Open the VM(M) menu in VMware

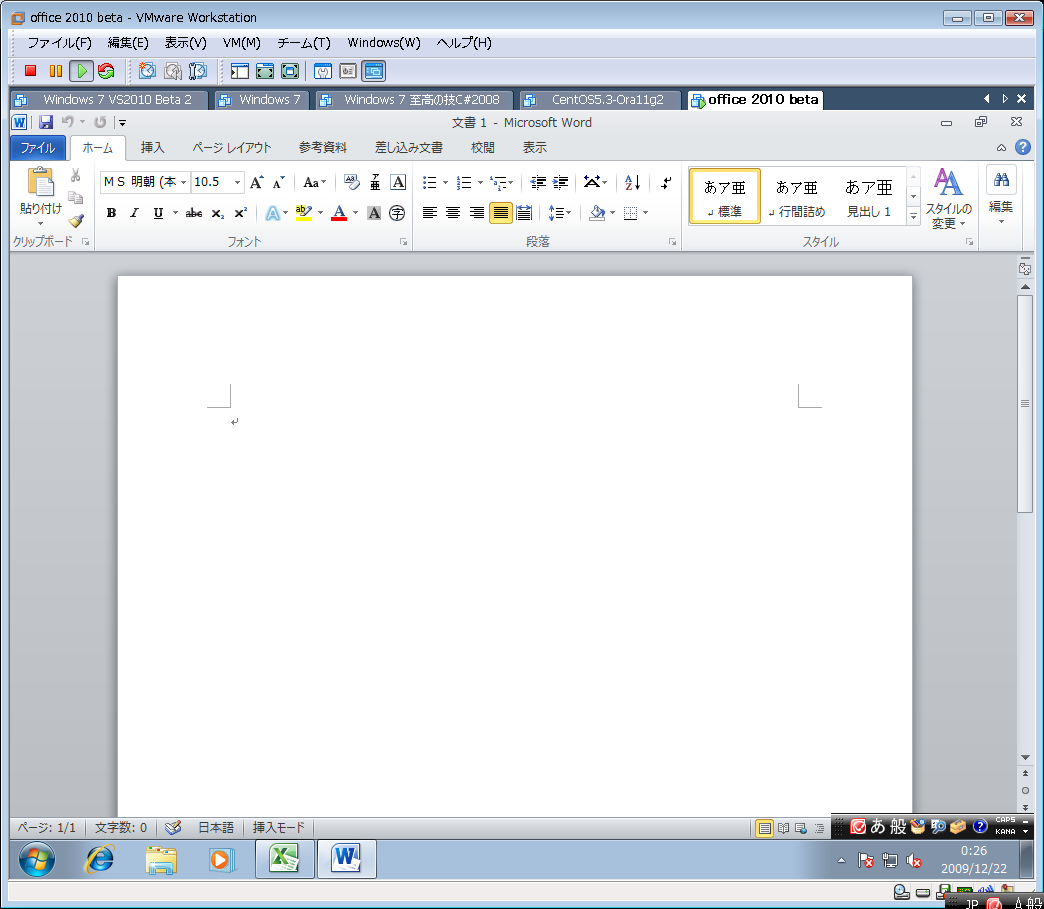click(241, 43)
